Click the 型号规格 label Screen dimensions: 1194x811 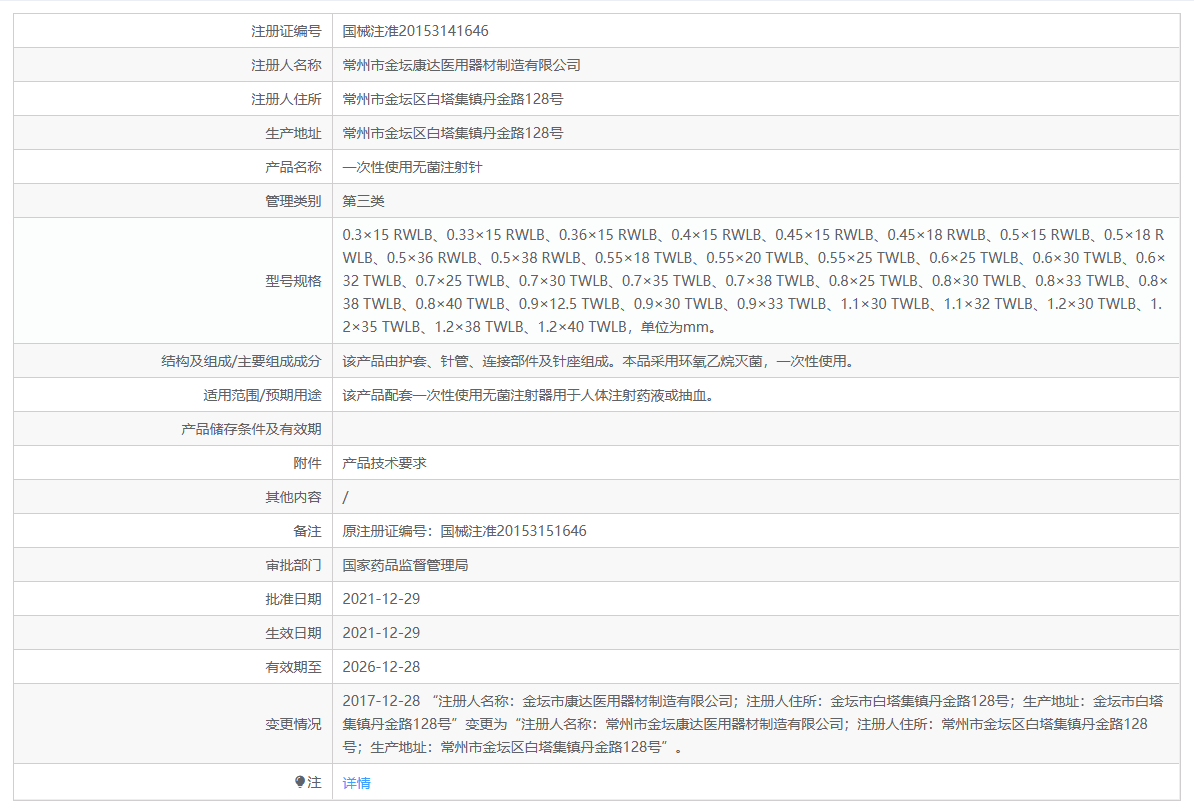pyautogui.click(x=293, y=281)
